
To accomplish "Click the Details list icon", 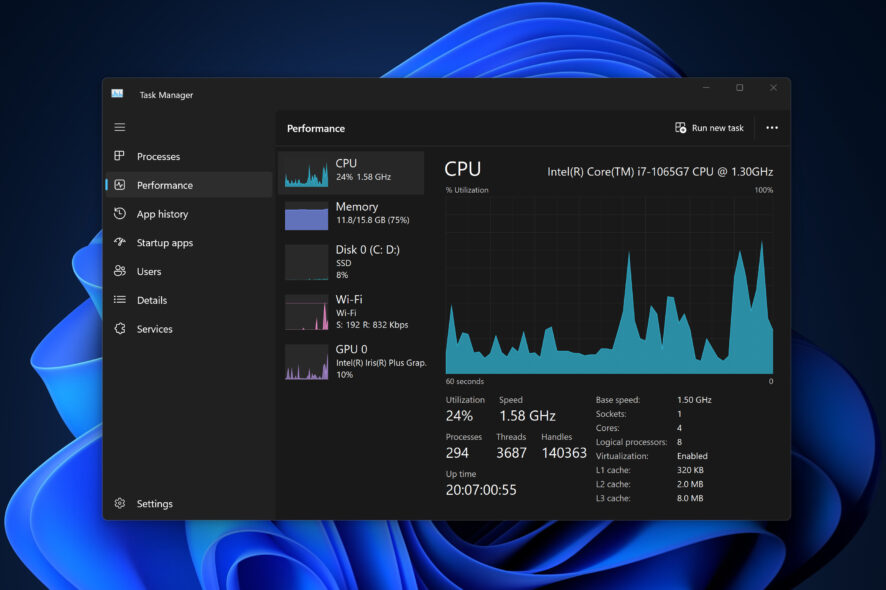I will 119,300.
